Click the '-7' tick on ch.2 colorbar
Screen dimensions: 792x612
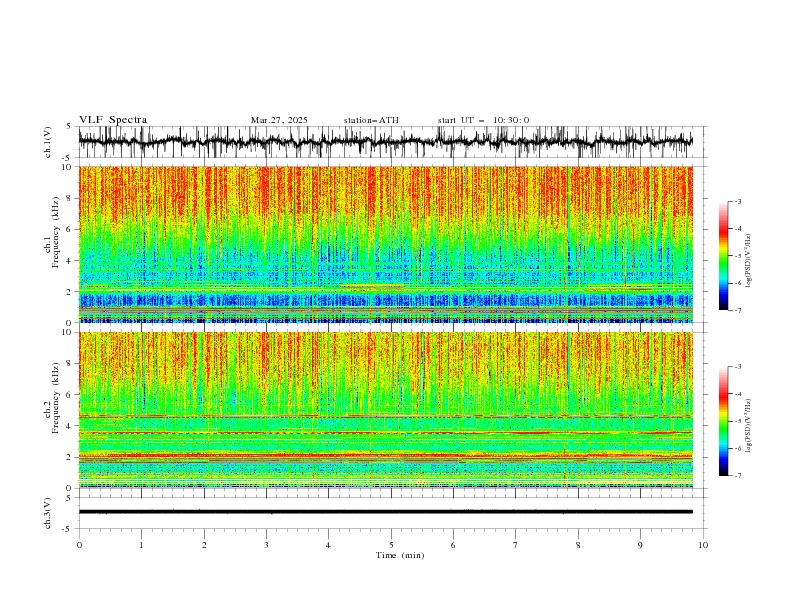pyautogui.click(x=737, y=475)
